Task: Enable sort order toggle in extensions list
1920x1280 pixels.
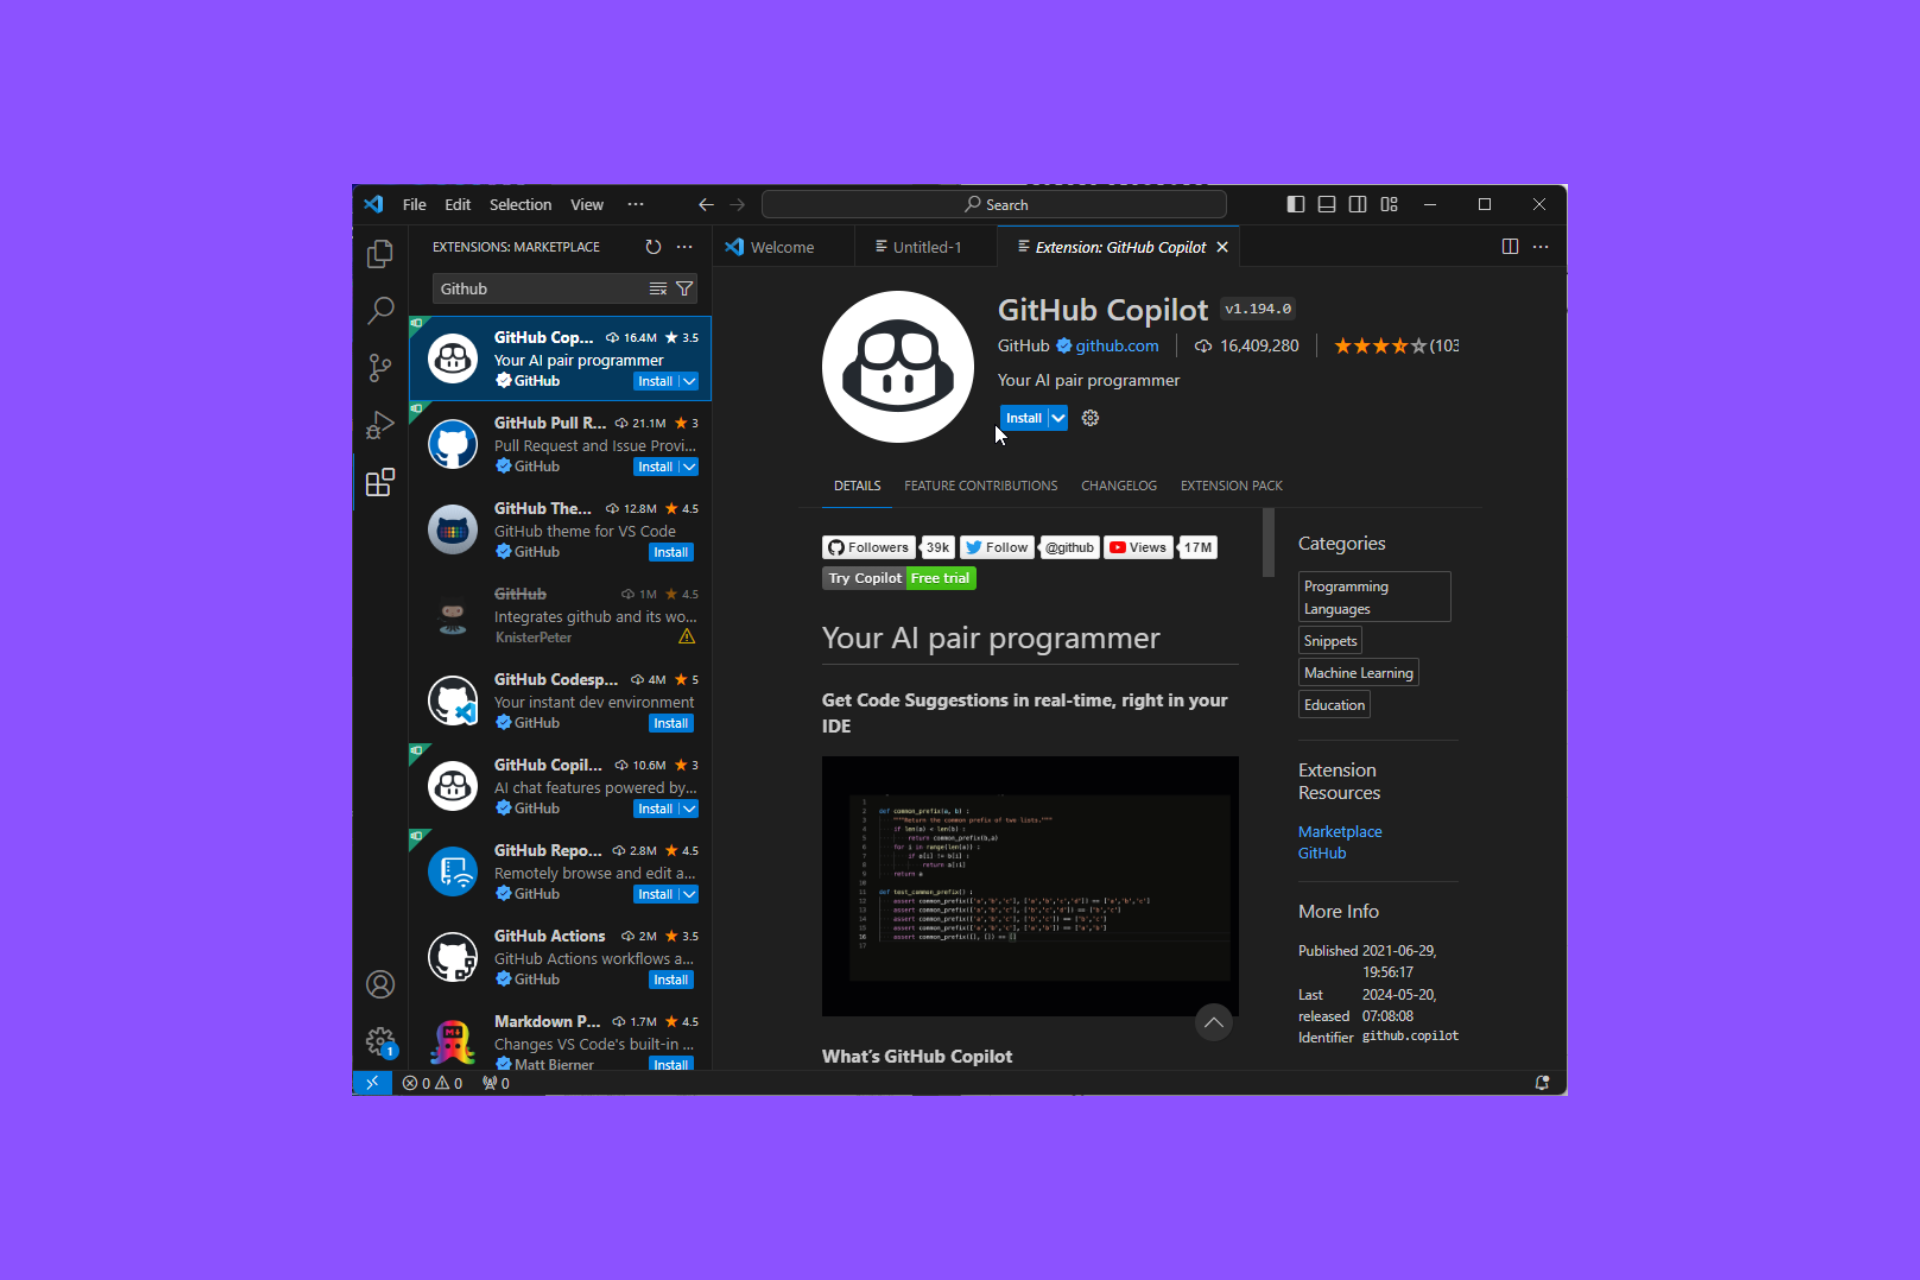Action: coord(659,287)
